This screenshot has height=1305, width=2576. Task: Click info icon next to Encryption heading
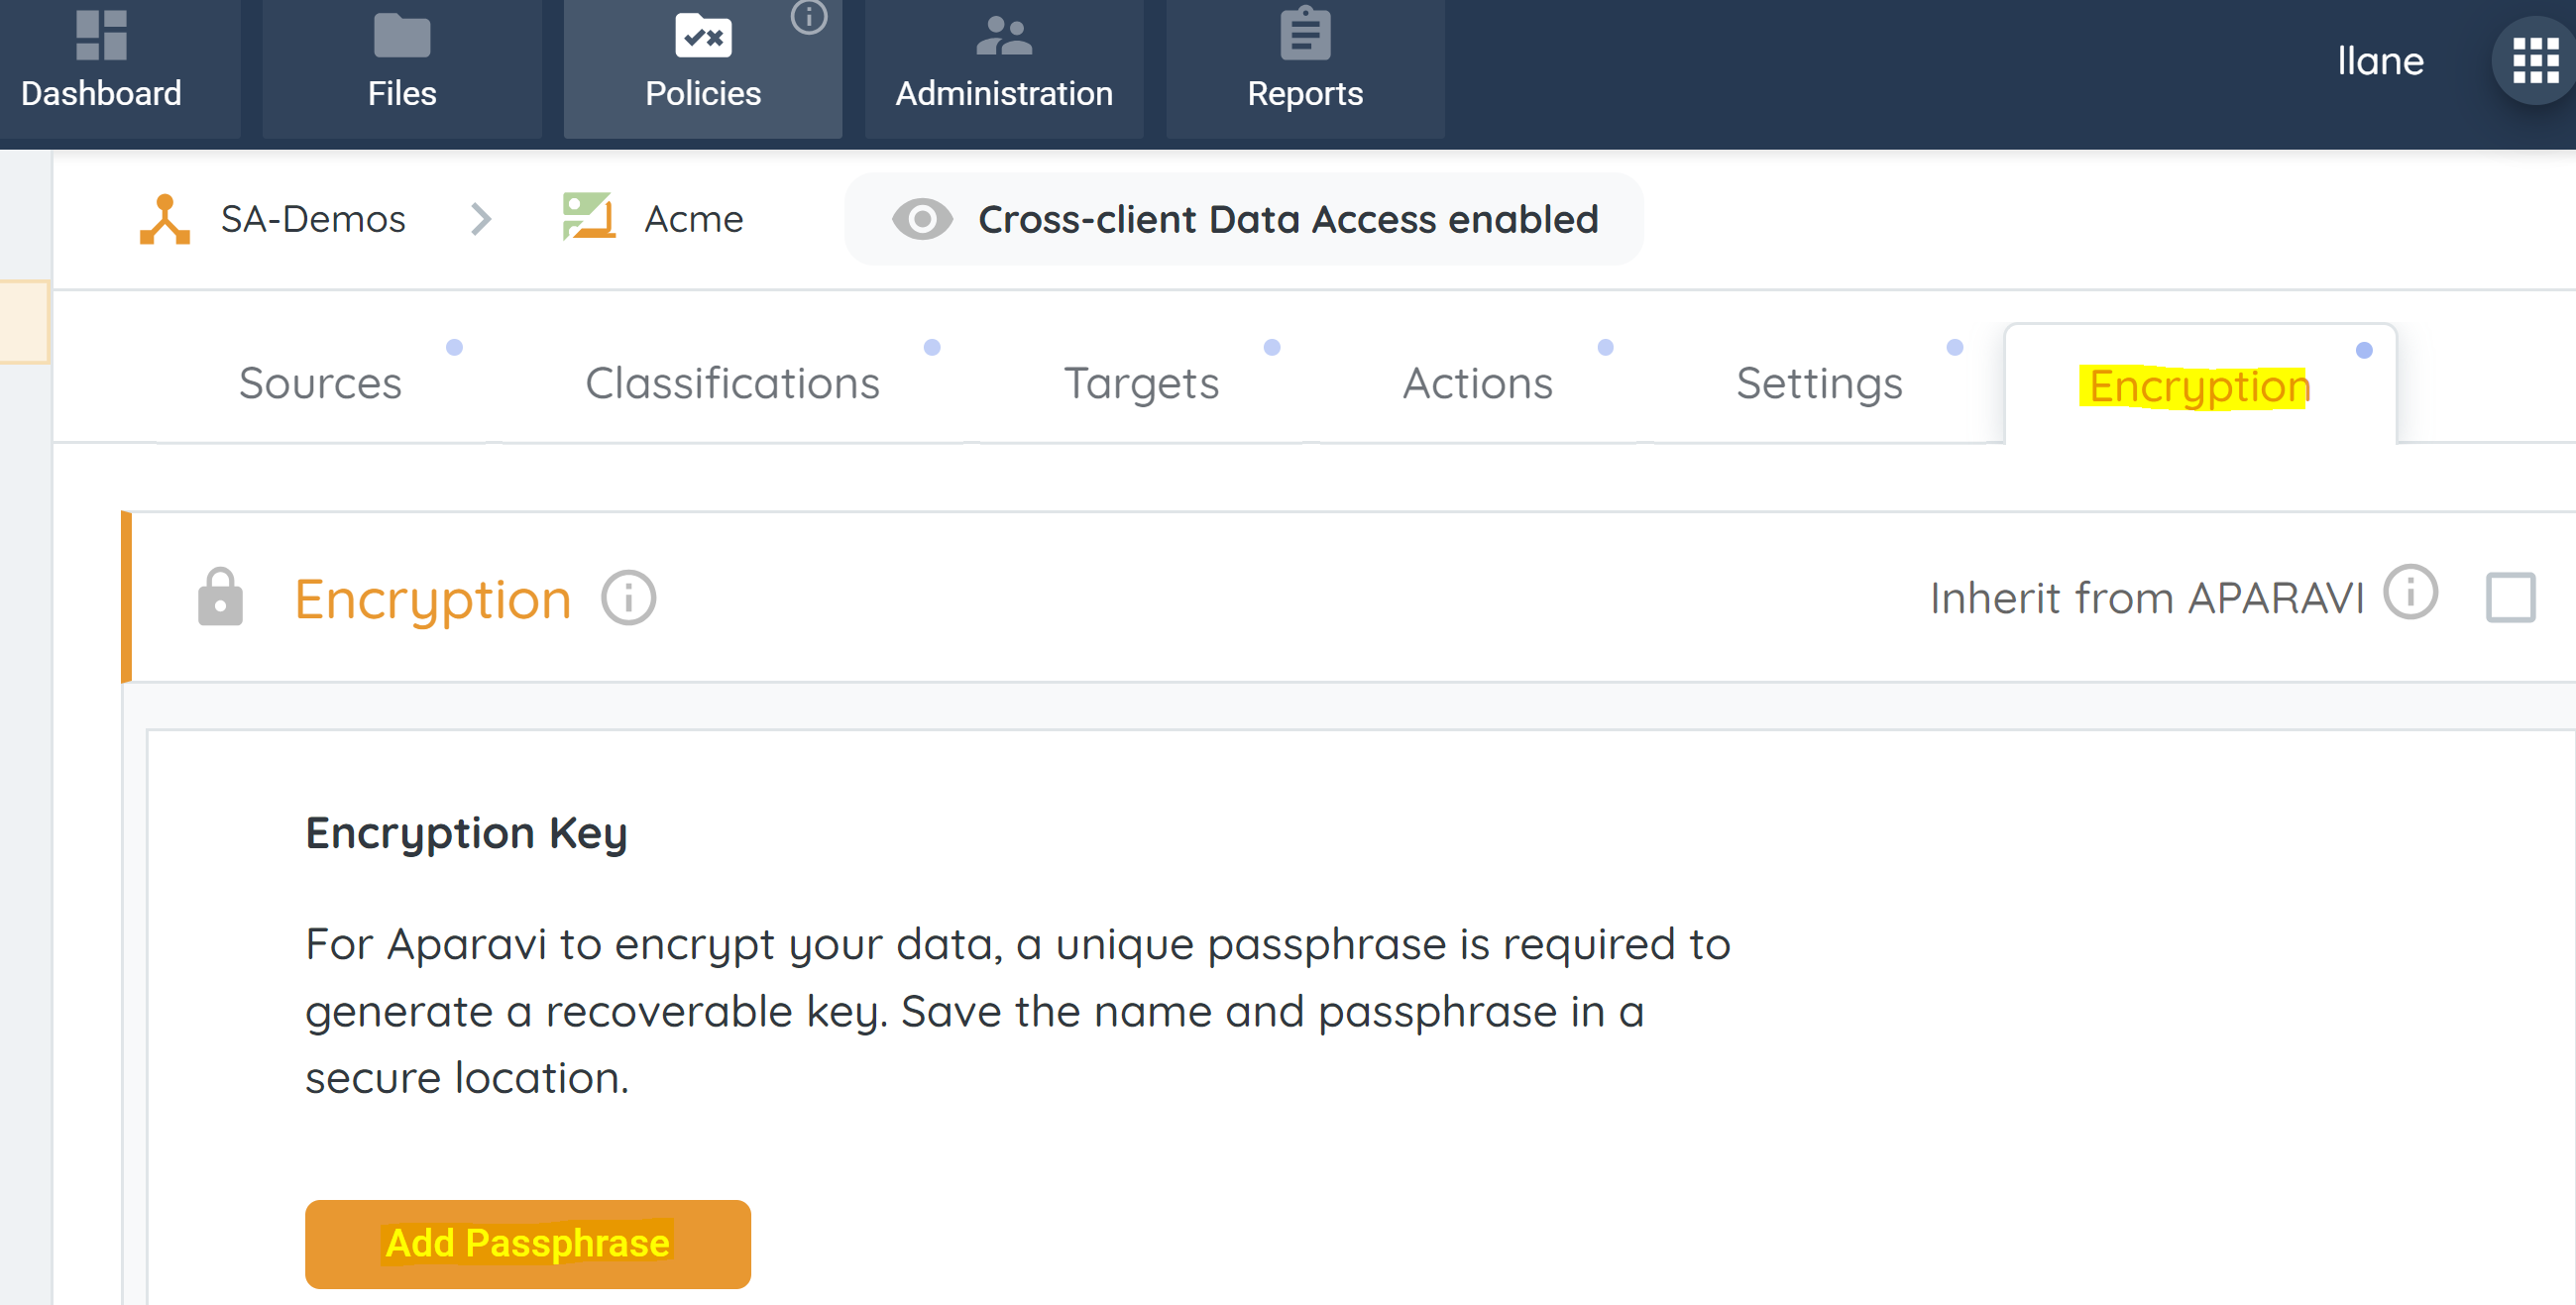628,599
